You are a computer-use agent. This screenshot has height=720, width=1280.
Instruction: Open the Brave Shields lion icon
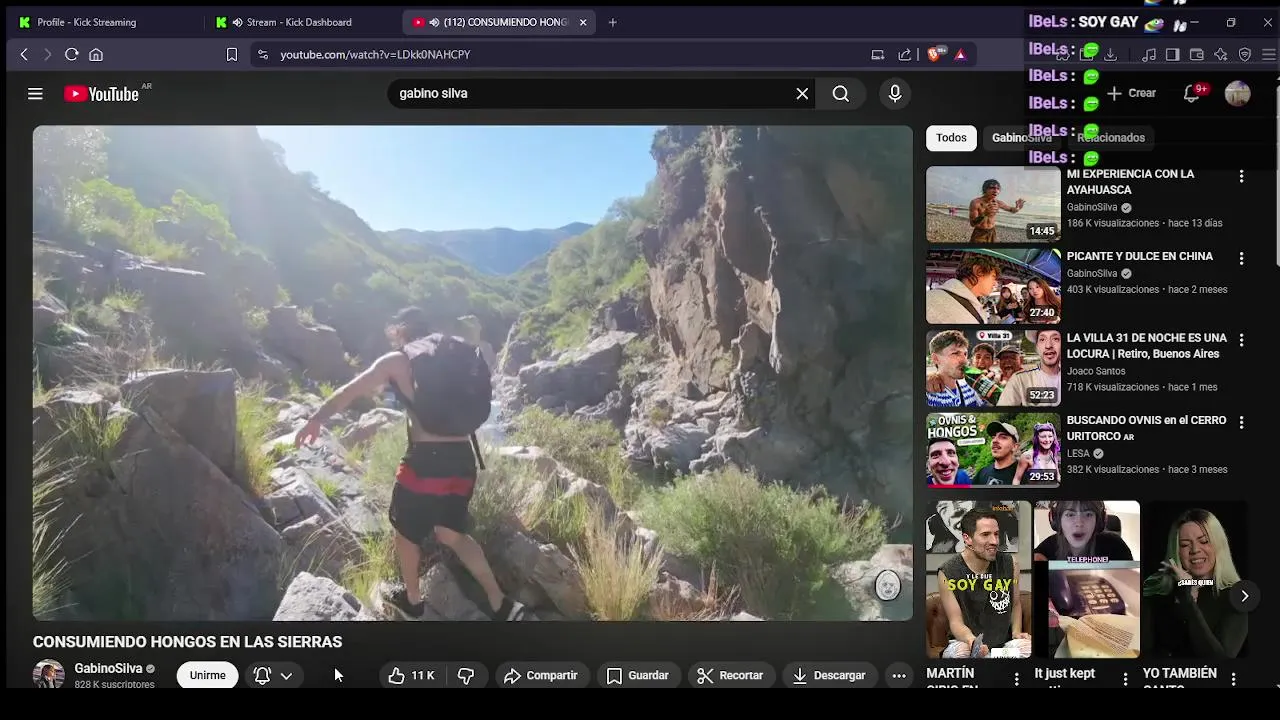coord(934,54)
